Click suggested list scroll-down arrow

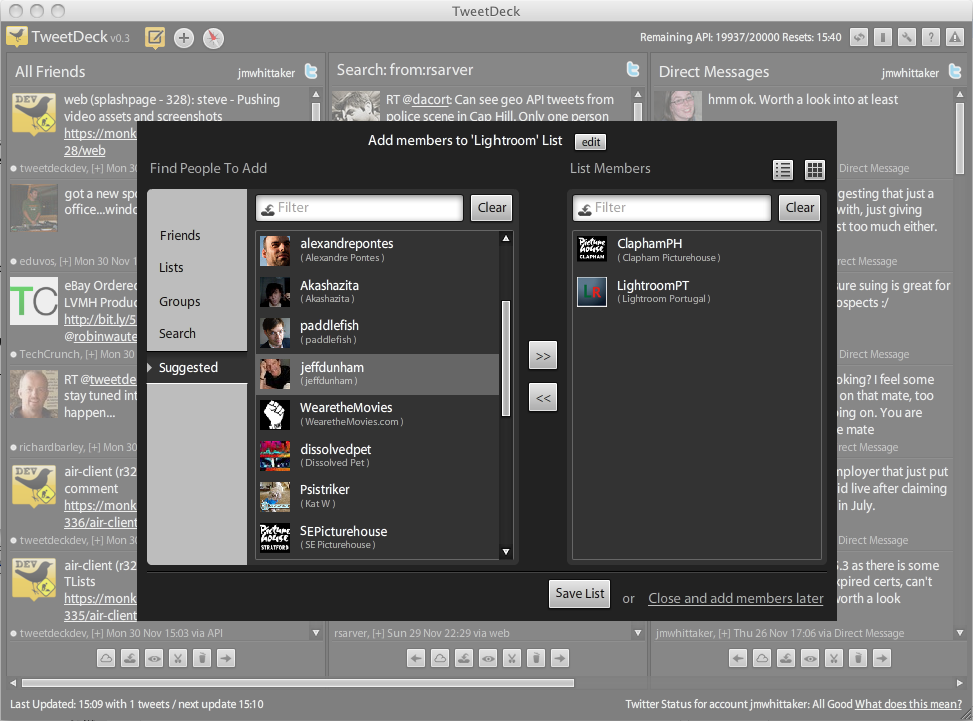click(506, 552)
